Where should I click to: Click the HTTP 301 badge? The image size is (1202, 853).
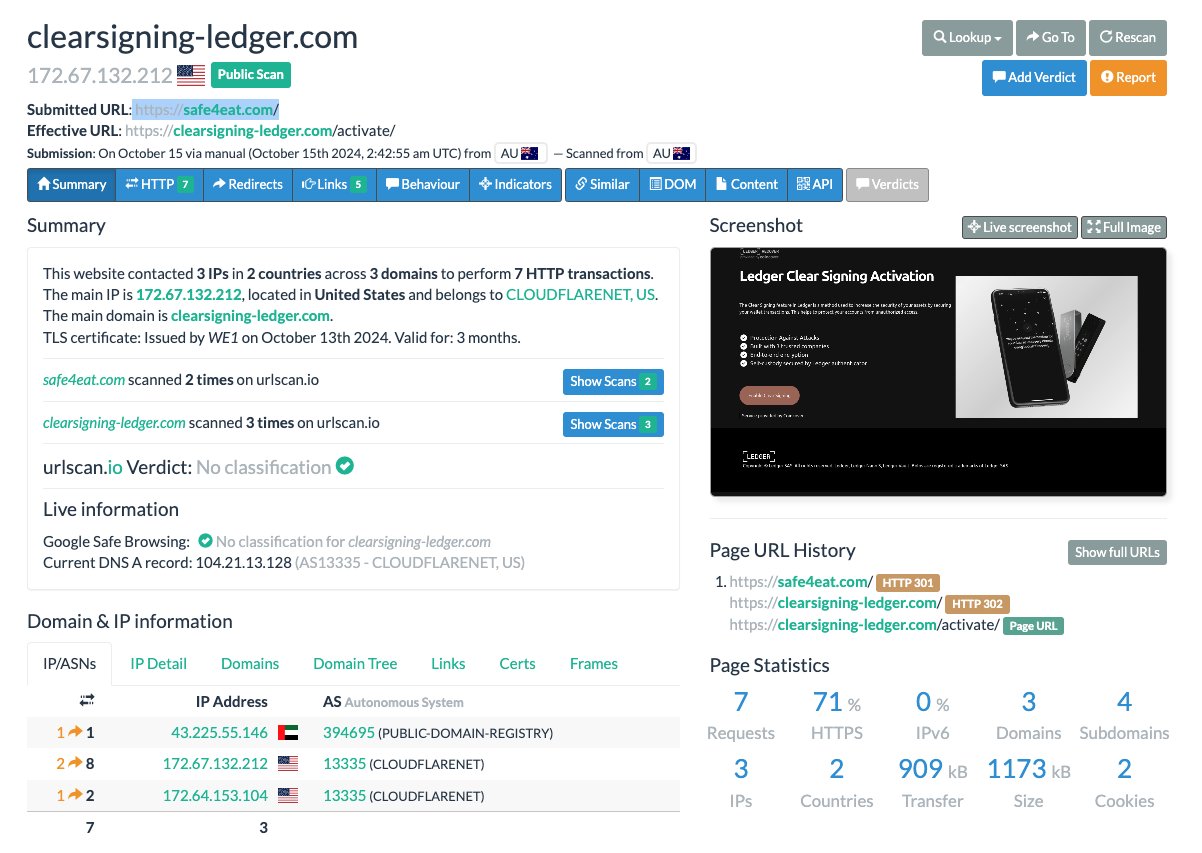(x=910, y=582)
